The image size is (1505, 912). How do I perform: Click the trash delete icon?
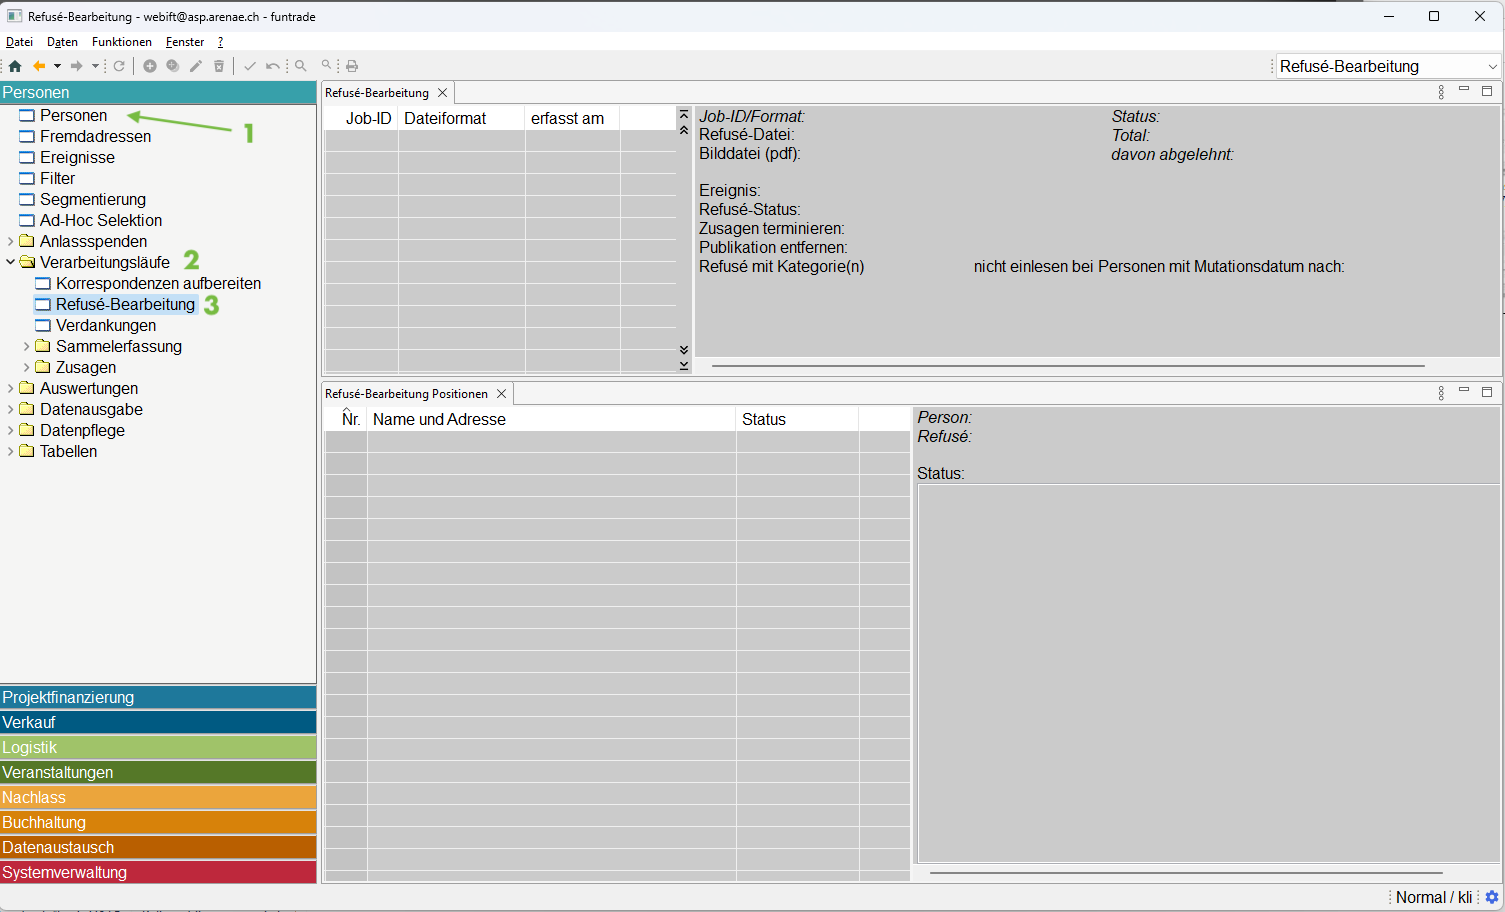[219, 66]
